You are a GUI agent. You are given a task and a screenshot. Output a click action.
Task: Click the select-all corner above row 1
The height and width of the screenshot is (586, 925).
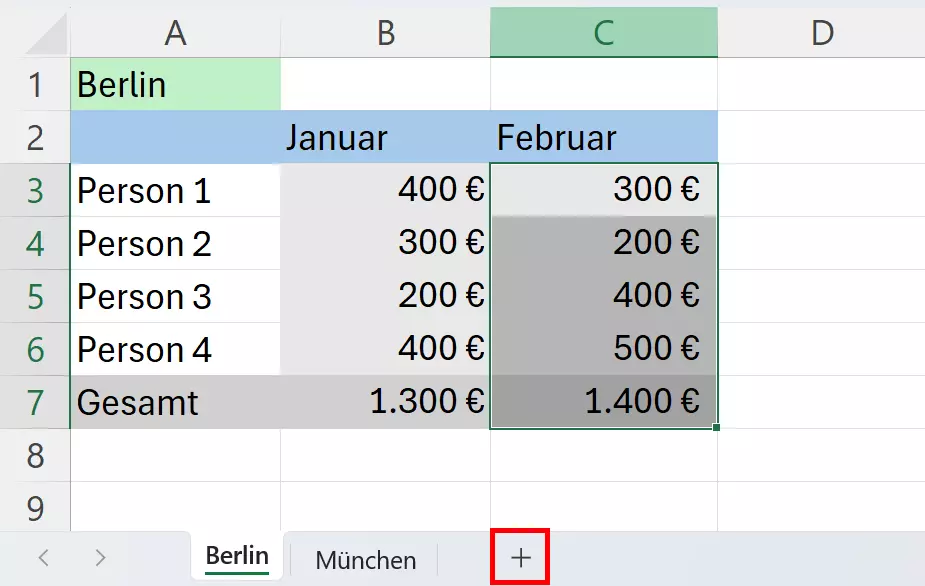pyautogui.click(x=35, y=32)
